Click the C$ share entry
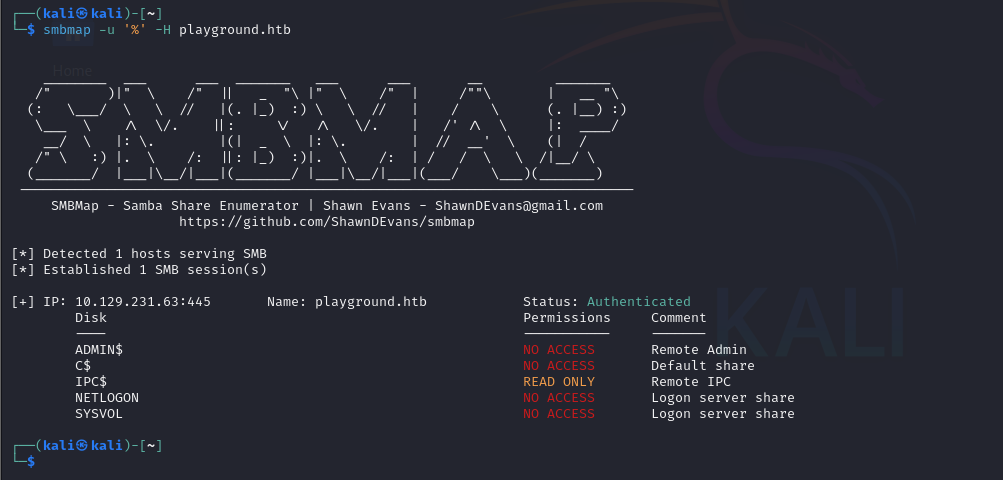Viewport: 1003px width, 480px height. tap(83, 365)
